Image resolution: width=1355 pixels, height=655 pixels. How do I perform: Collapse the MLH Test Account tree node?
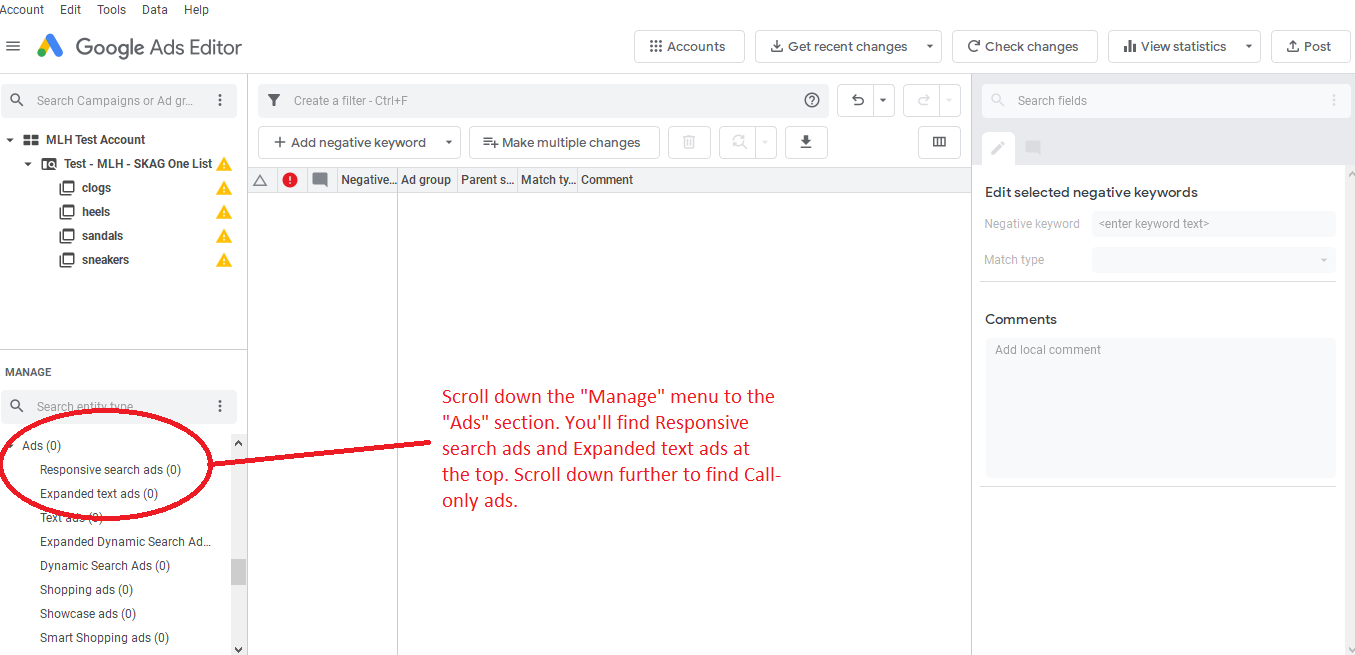click(x=10, y=140)
